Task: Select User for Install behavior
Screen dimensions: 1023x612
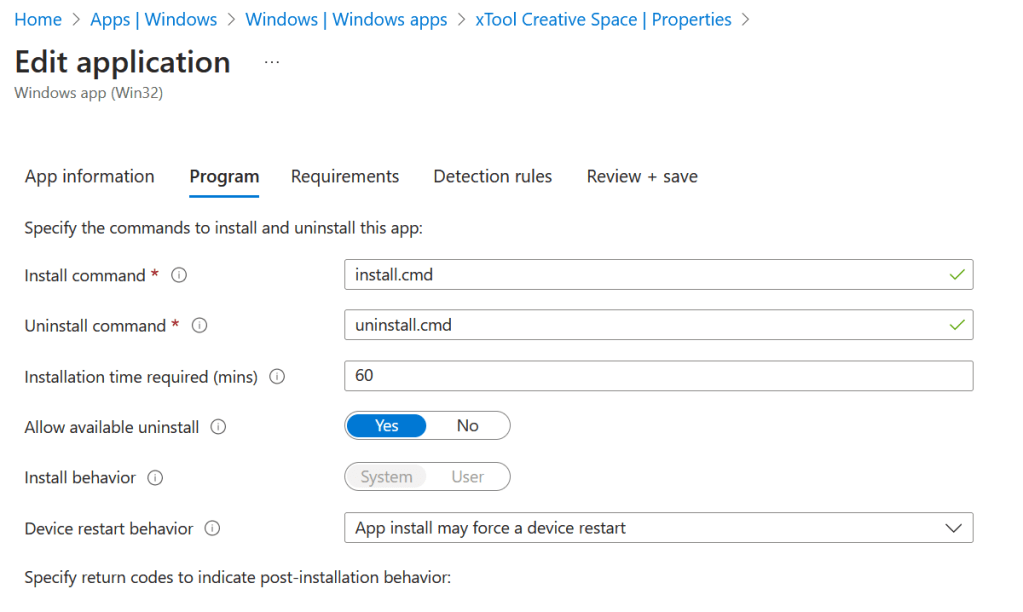Action: tap(467, 477)
